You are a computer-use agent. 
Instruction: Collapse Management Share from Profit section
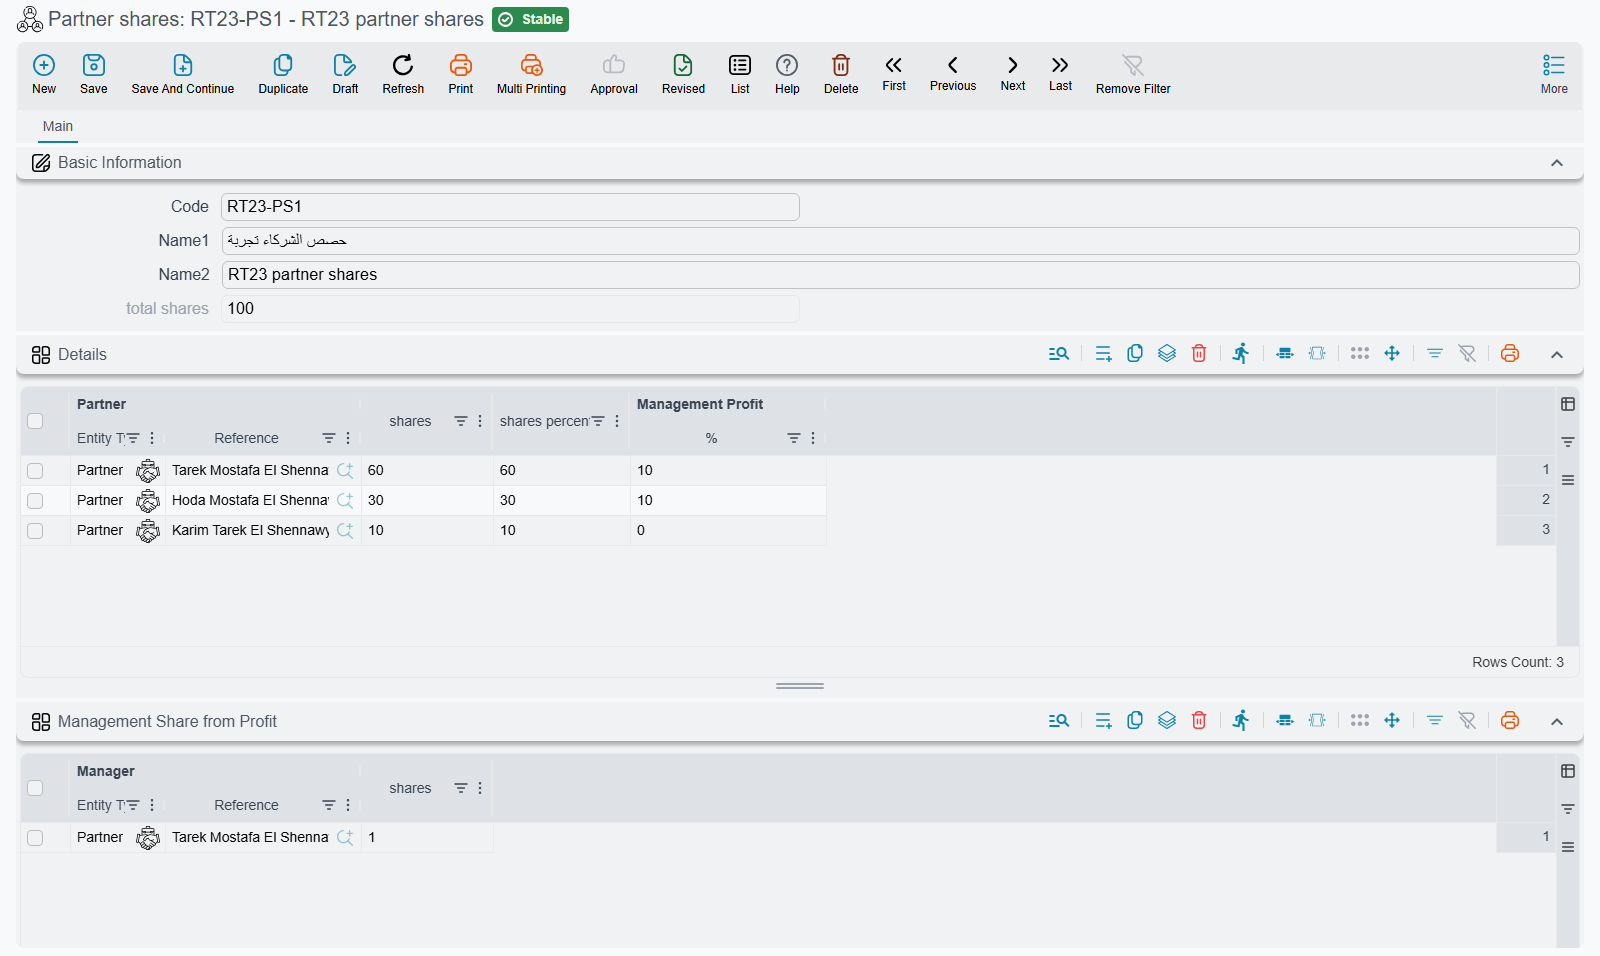coord(1557,722)
